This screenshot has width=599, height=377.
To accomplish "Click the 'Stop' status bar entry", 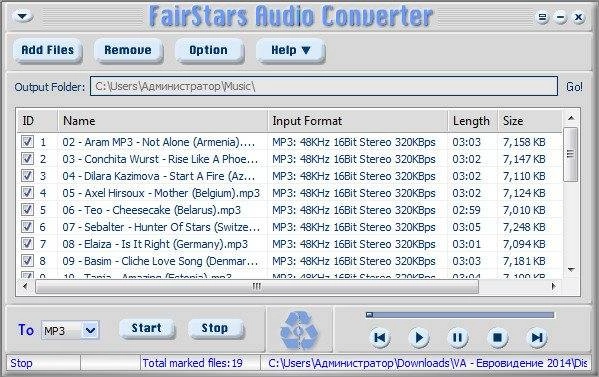I will point(21,363).
